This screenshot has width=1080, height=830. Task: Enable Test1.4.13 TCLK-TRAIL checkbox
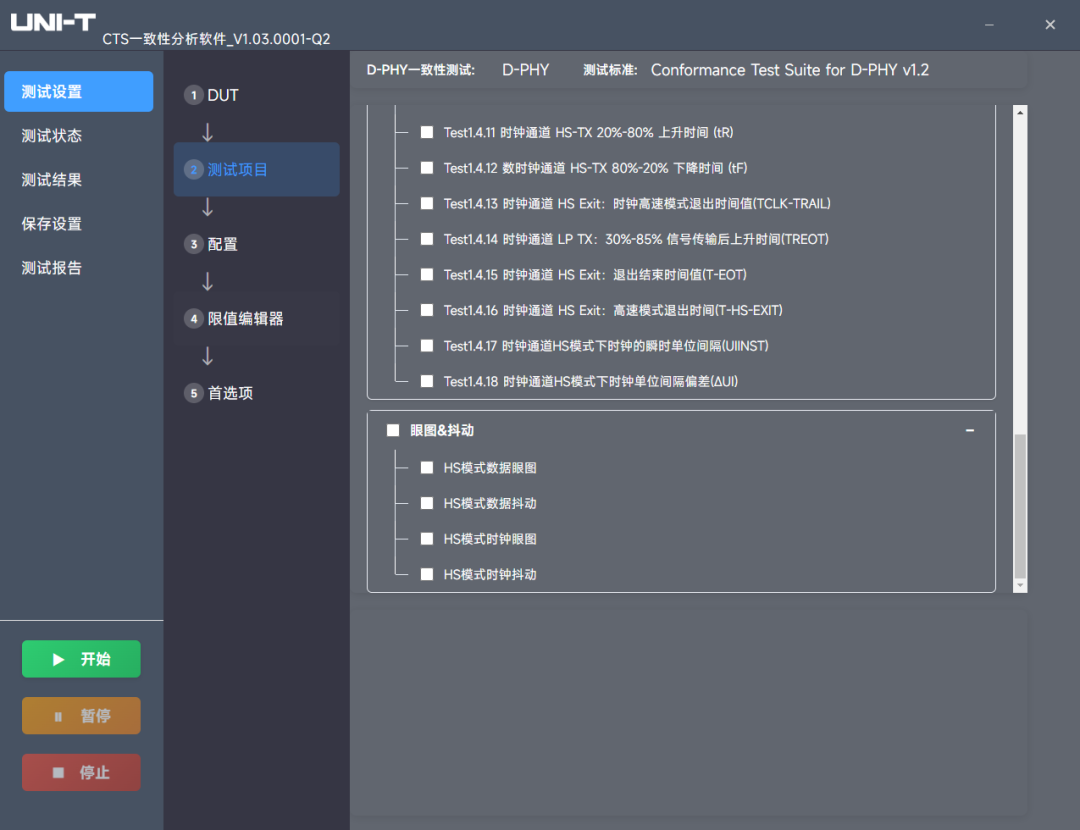pyautogui.click(x=427, y=203)
